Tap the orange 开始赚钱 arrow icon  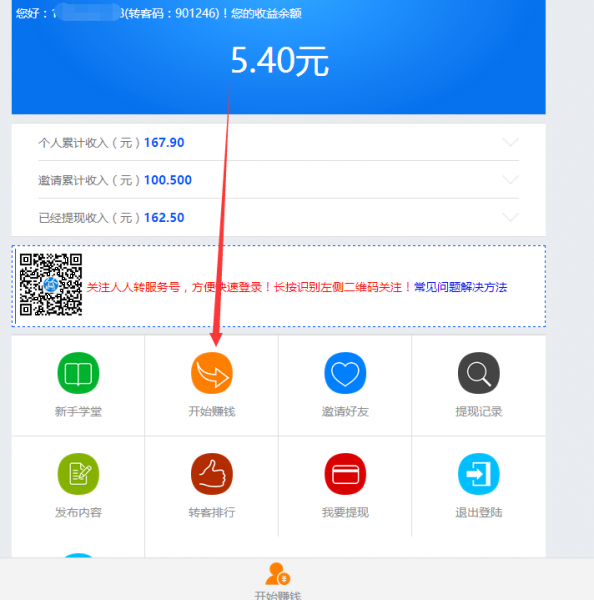212,373
